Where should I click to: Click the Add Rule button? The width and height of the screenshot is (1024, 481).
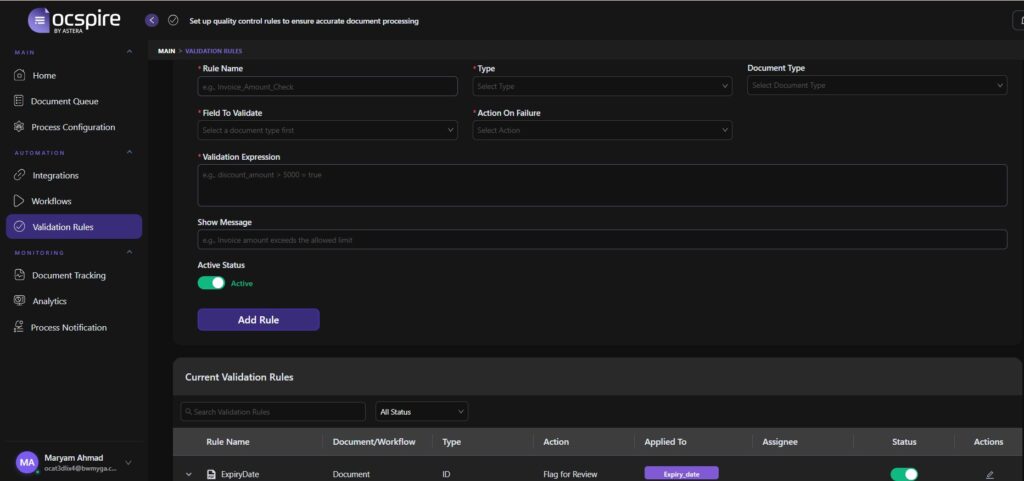[x=259, y=320]
